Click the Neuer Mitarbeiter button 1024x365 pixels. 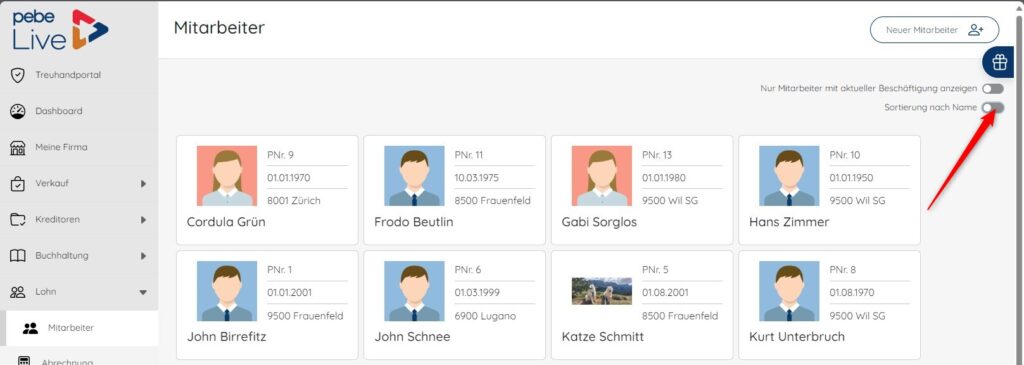[x=934, y=30]
